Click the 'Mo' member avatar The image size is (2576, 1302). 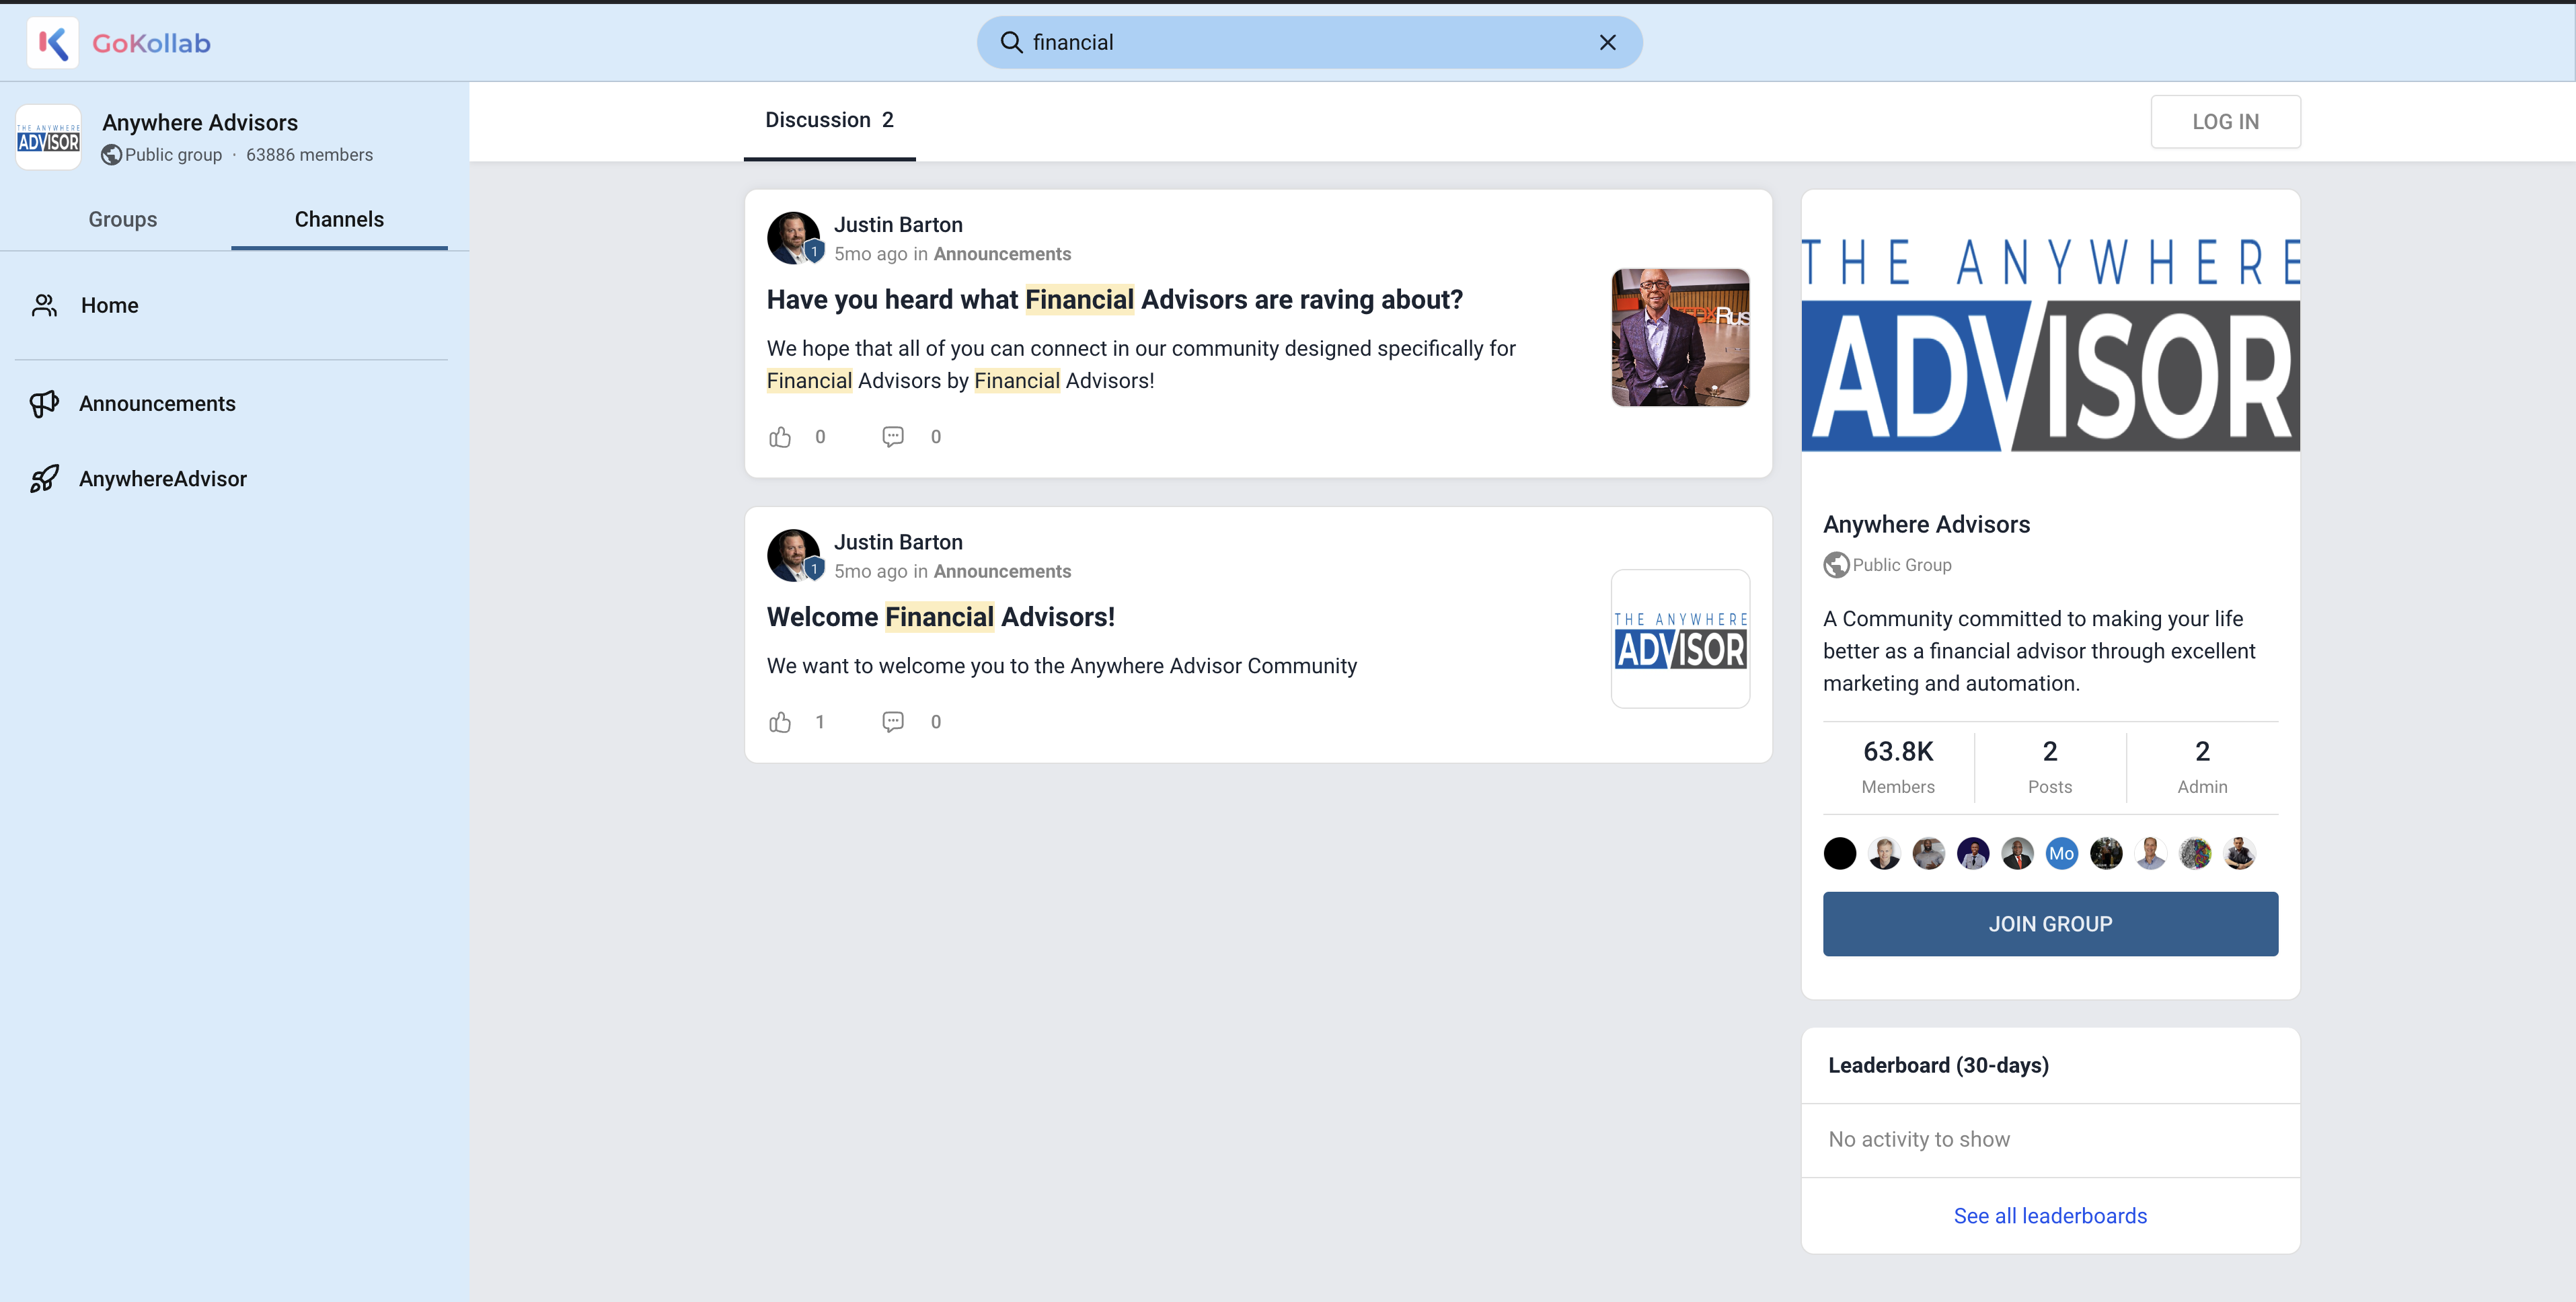pyautogui.click(x=2061, y=854)
